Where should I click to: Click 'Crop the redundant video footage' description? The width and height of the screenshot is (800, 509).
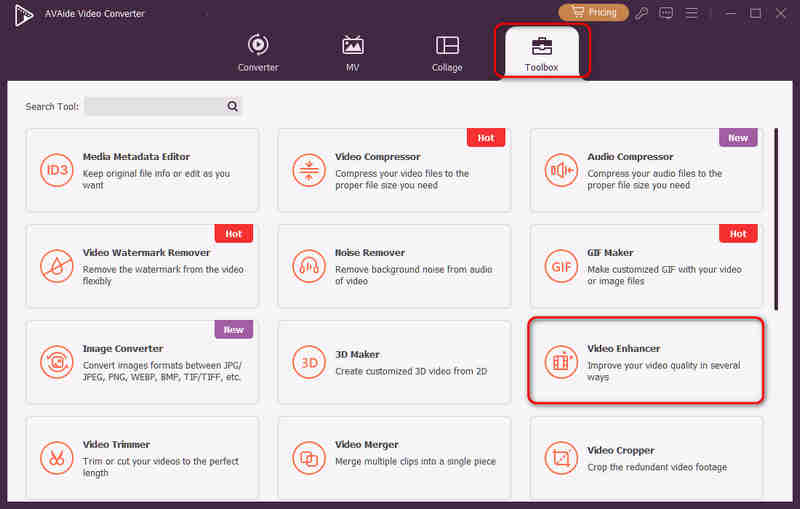click(657, 467)
